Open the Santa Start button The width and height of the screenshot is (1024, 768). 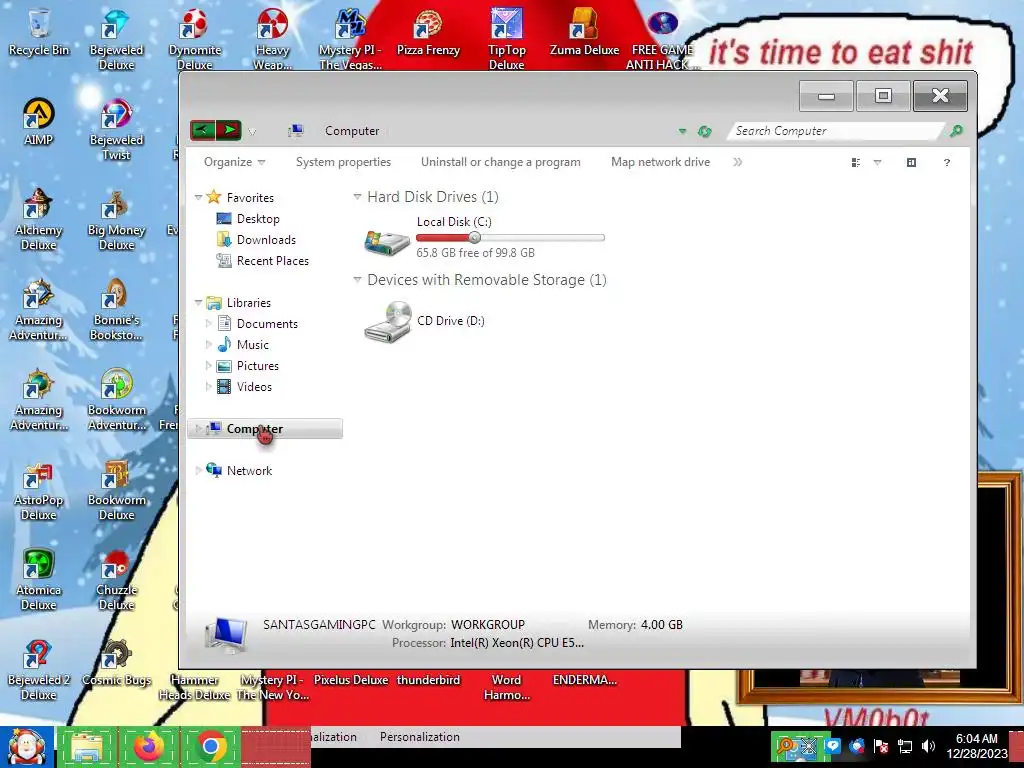pyautogui.click(x=27, y=747)
